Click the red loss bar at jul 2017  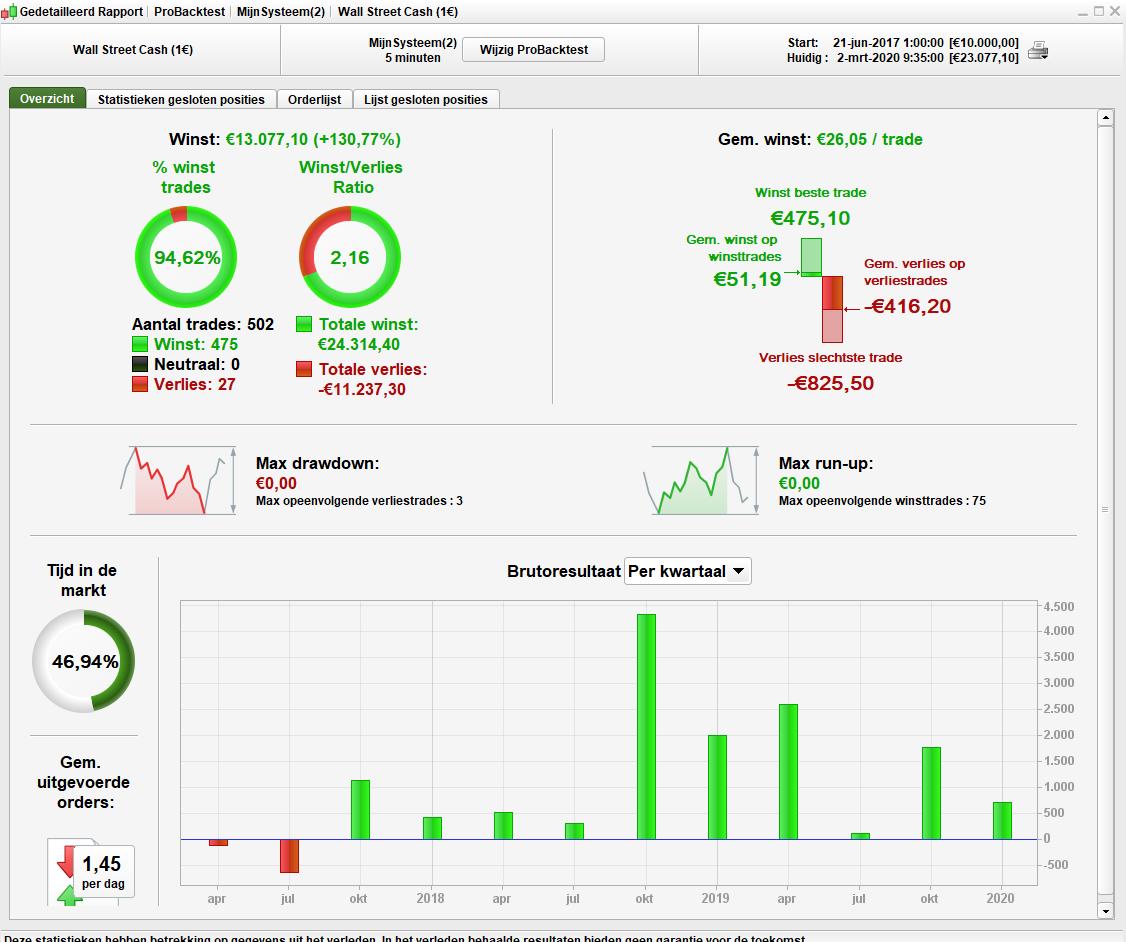click(x=289, y=856)
